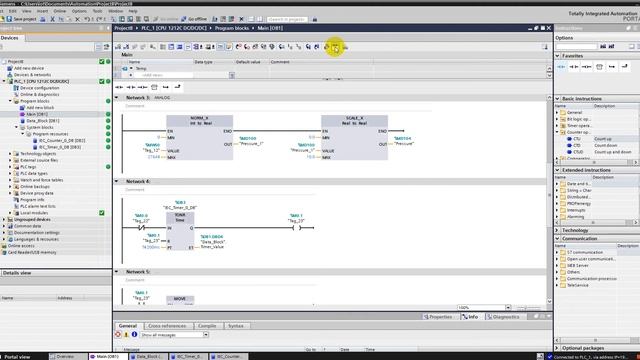Image resolution: width=640 pixels, height=360 pixels.
Task: Expand Local modules folder
Action: [10, 213]
